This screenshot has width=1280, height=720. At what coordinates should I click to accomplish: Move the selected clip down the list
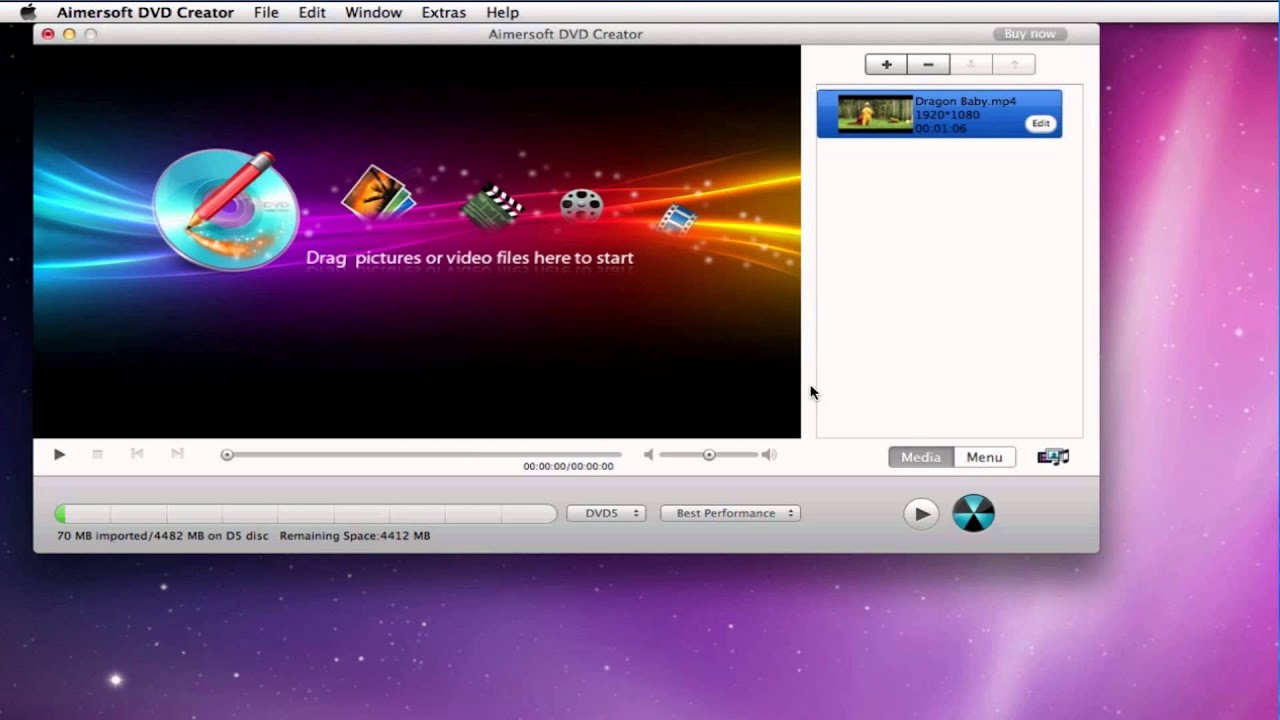click(971, 65)
